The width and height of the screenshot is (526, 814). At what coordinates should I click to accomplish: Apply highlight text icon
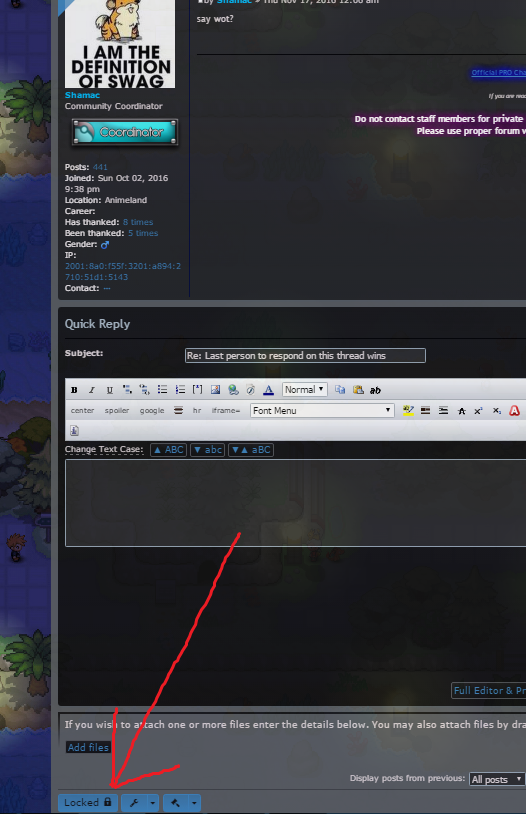(x=408, y=411)
